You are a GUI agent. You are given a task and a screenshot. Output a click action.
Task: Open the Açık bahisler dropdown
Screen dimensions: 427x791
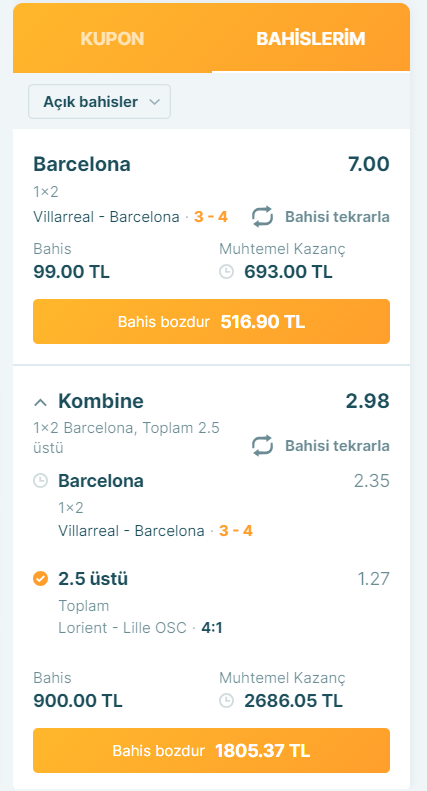coord(99,102)
